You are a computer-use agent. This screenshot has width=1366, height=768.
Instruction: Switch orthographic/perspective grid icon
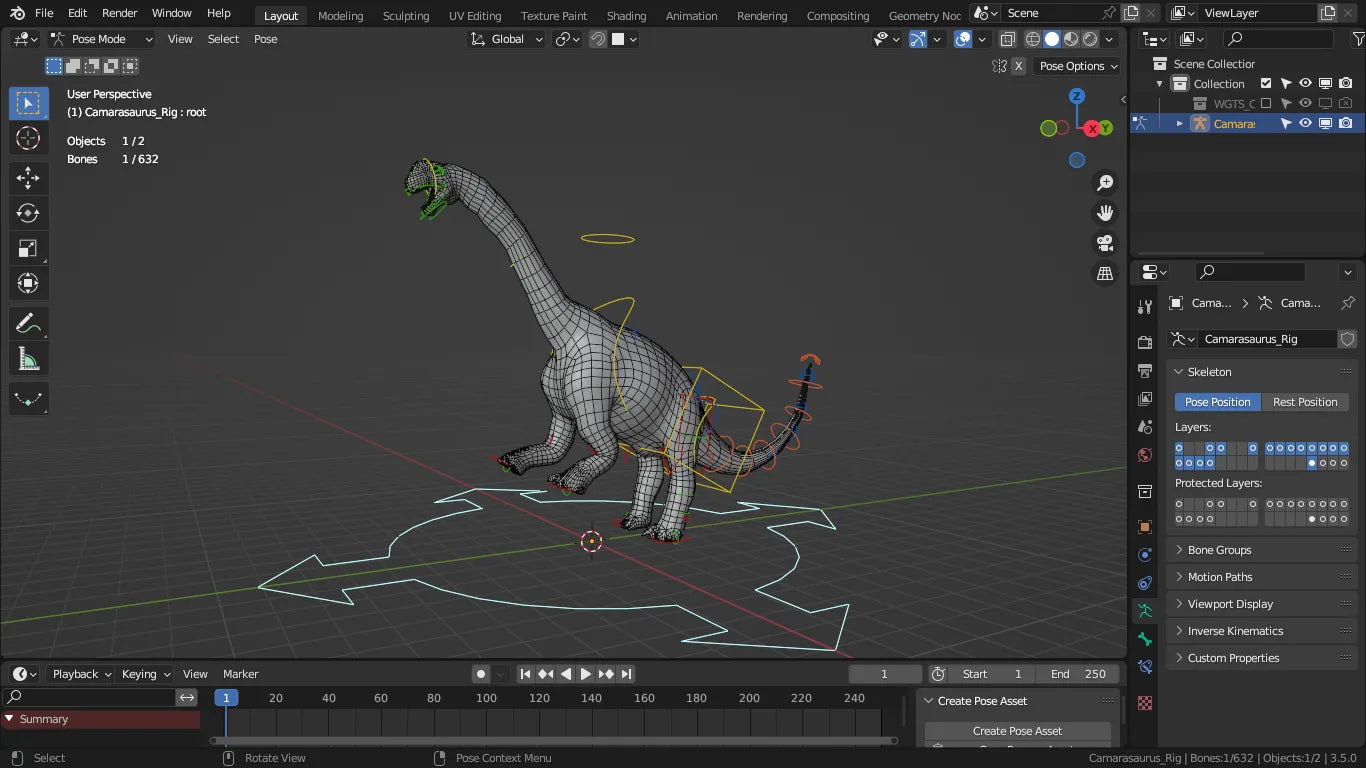click(x=1105, y=273)
